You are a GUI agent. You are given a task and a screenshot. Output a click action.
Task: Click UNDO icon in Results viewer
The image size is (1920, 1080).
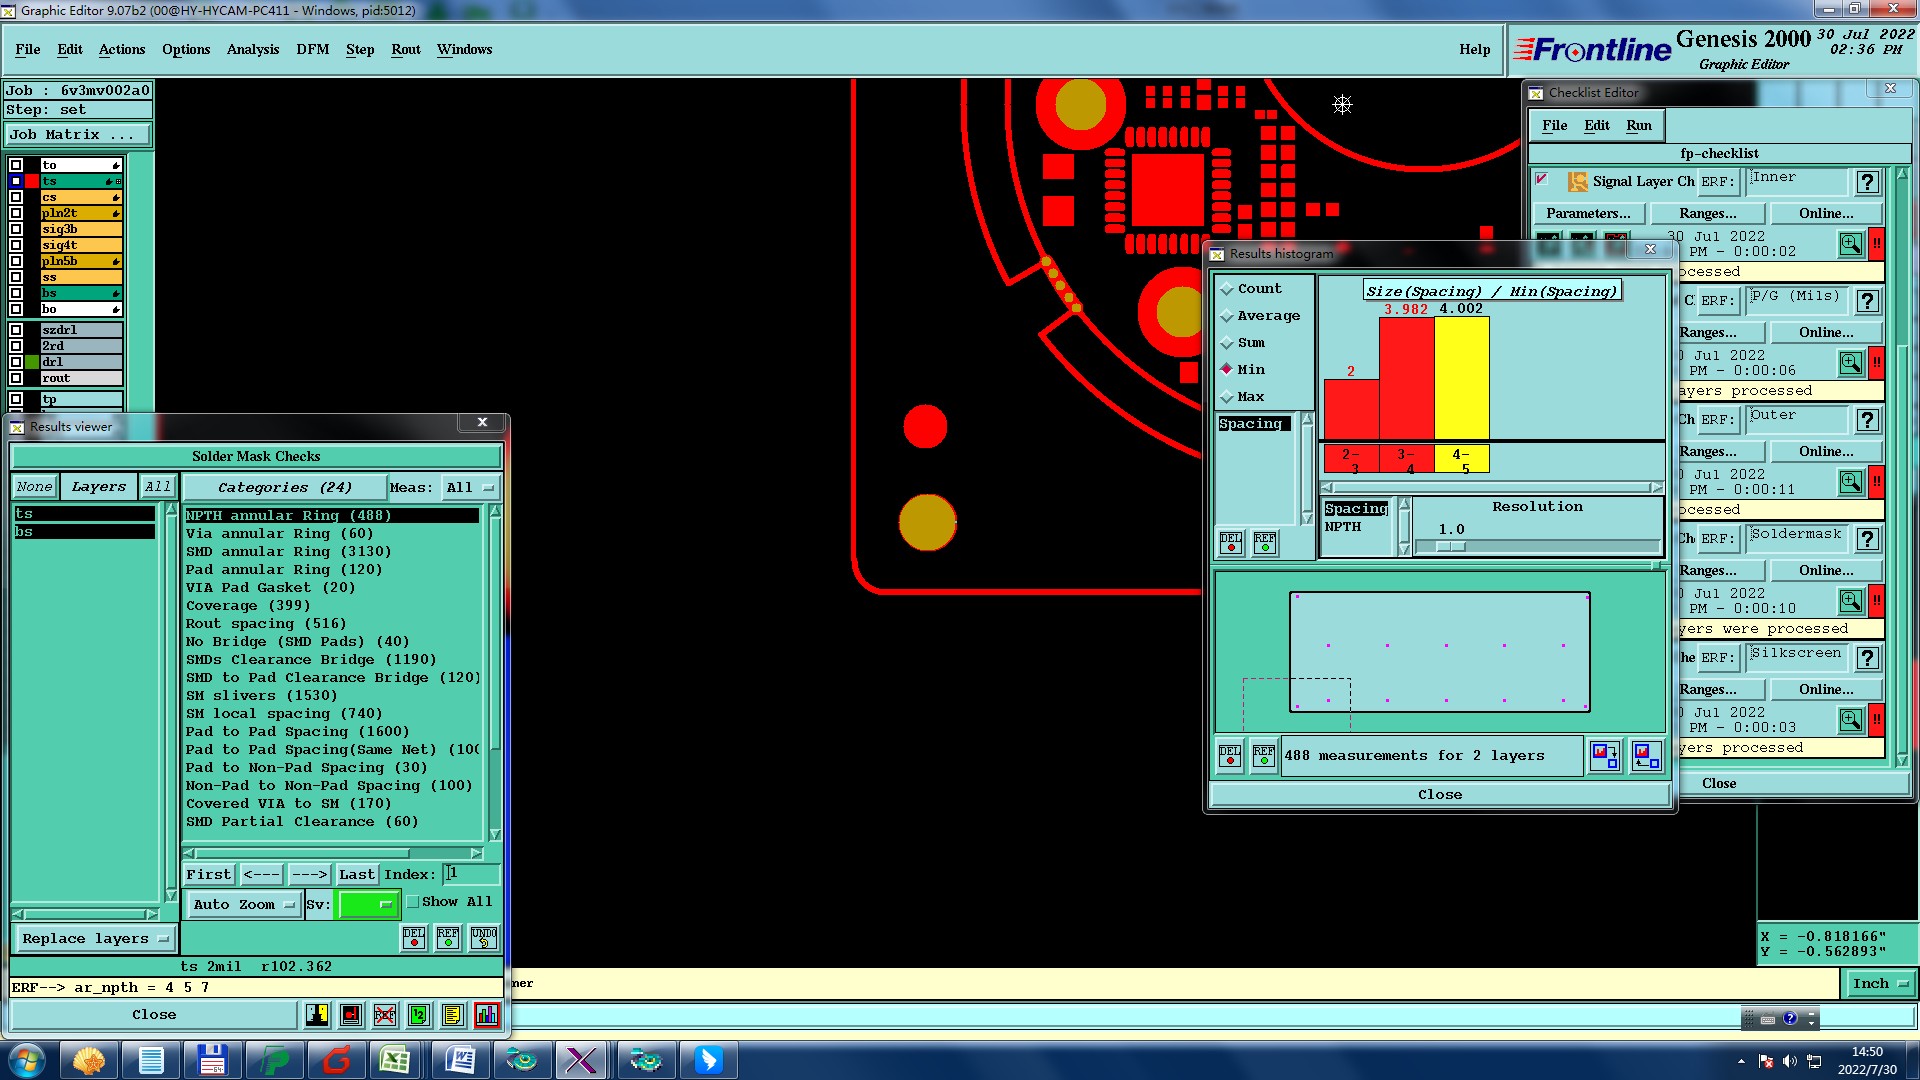point(484,937)
